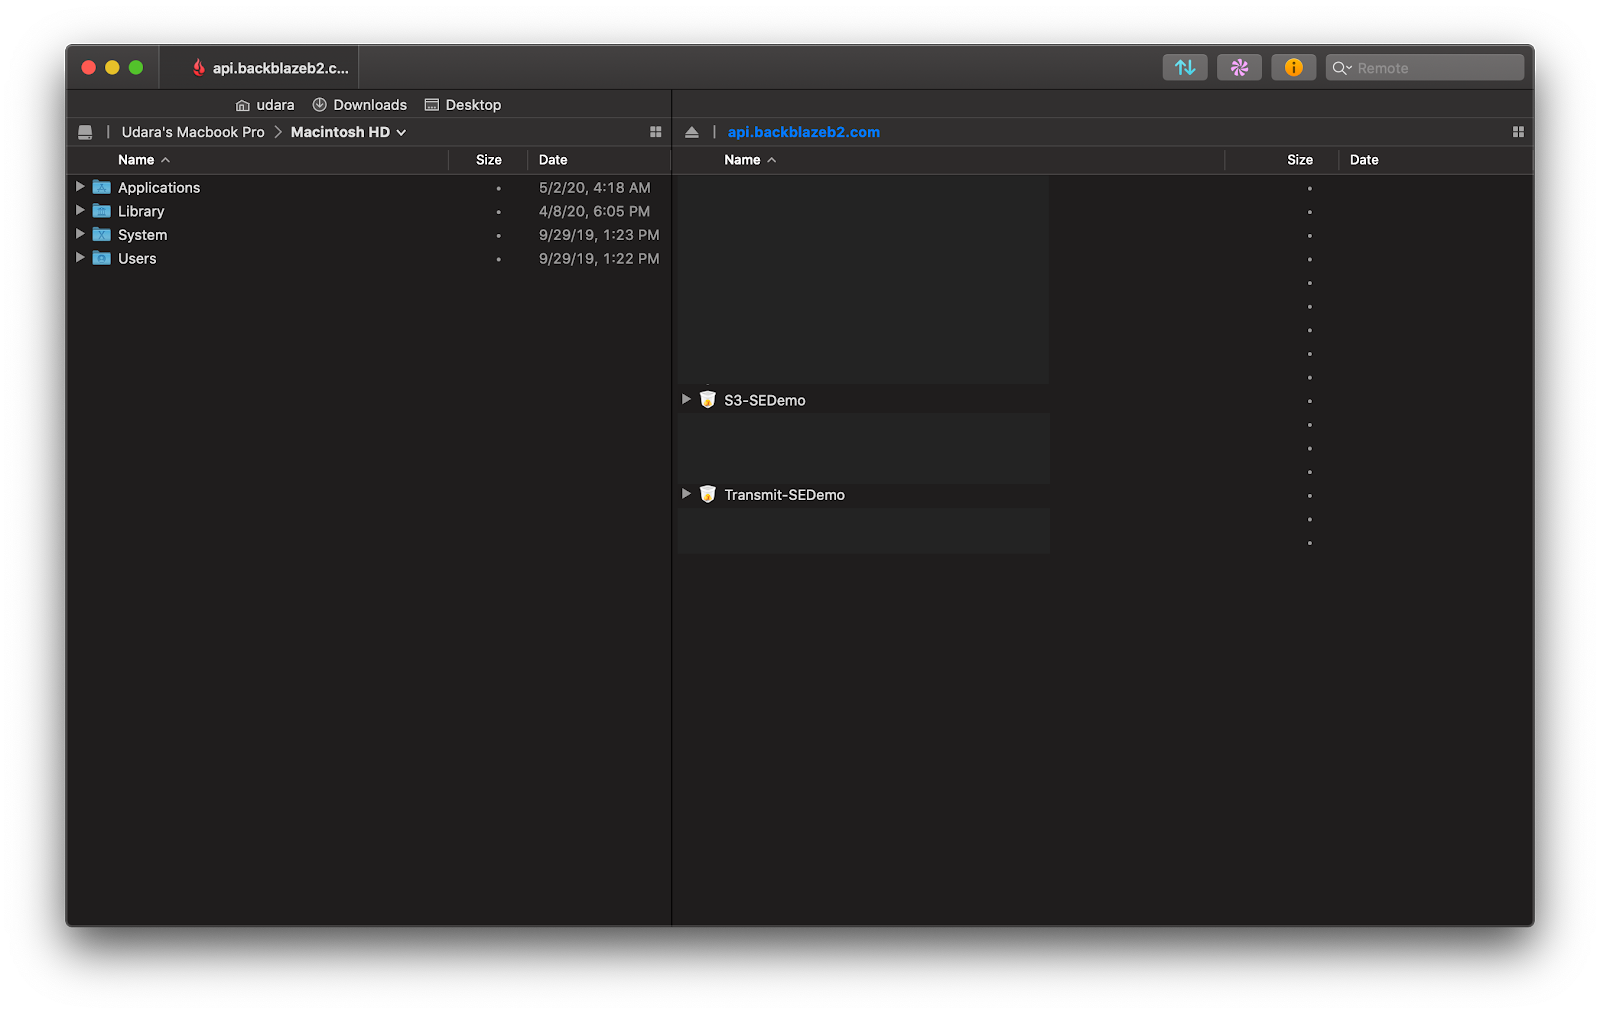Select the api.backblazeb2.c... tab

pyautogui.click(x=260, y=67)
